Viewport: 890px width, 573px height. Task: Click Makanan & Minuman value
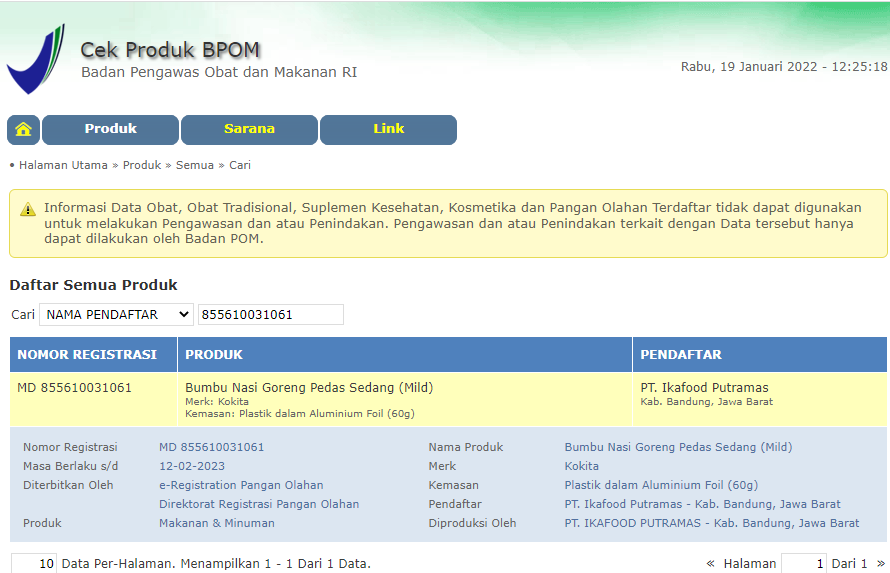pyautogui.click(x=217, y=523)
